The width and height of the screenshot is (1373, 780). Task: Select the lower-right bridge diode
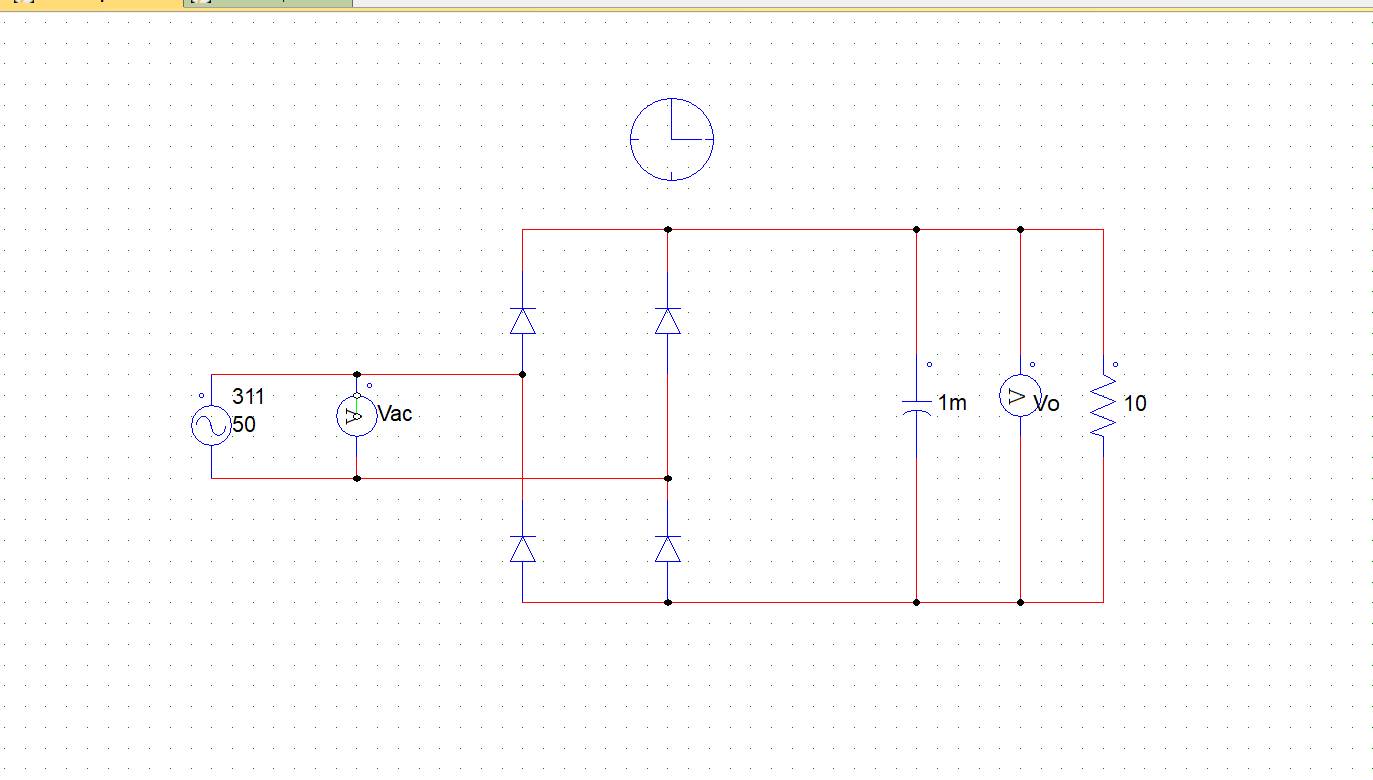point(668,548)
